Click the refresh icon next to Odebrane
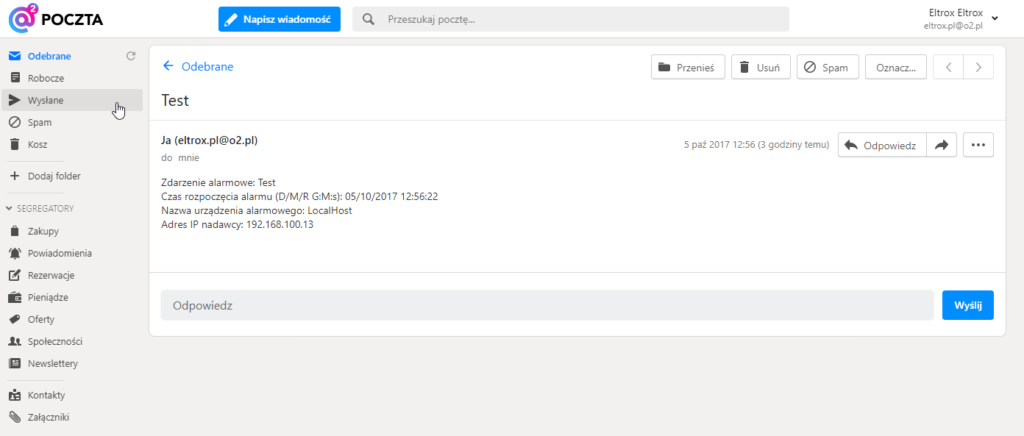1024x436 pixels. pos(130,56)
